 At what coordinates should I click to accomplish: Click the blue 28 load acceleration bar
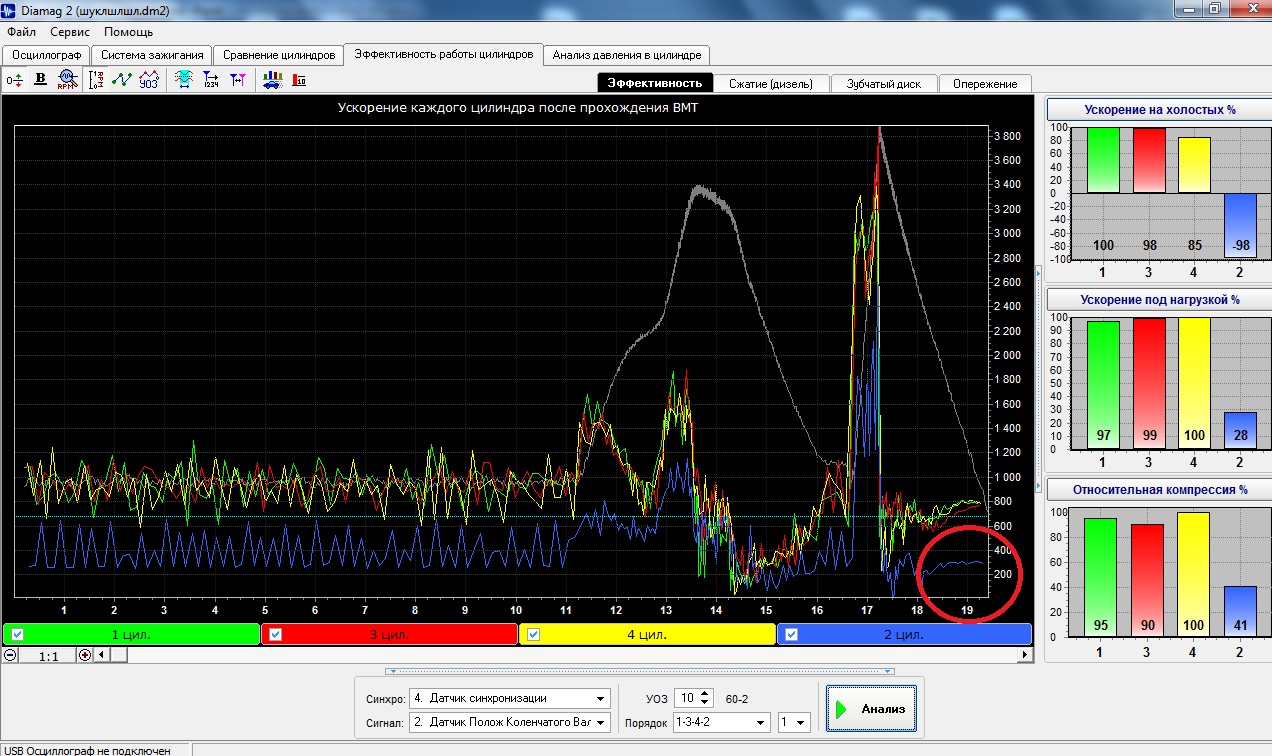(1240, 430)
